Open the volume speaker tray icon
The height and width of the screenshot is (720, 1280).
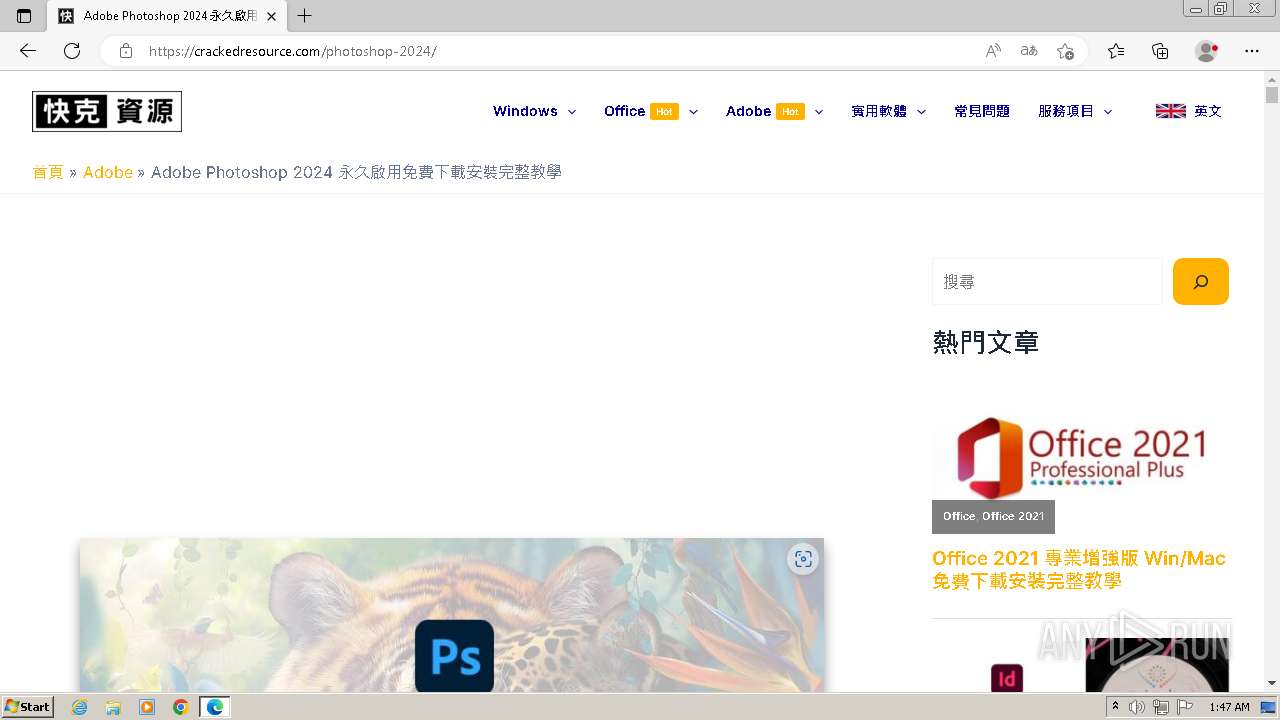1137,707
